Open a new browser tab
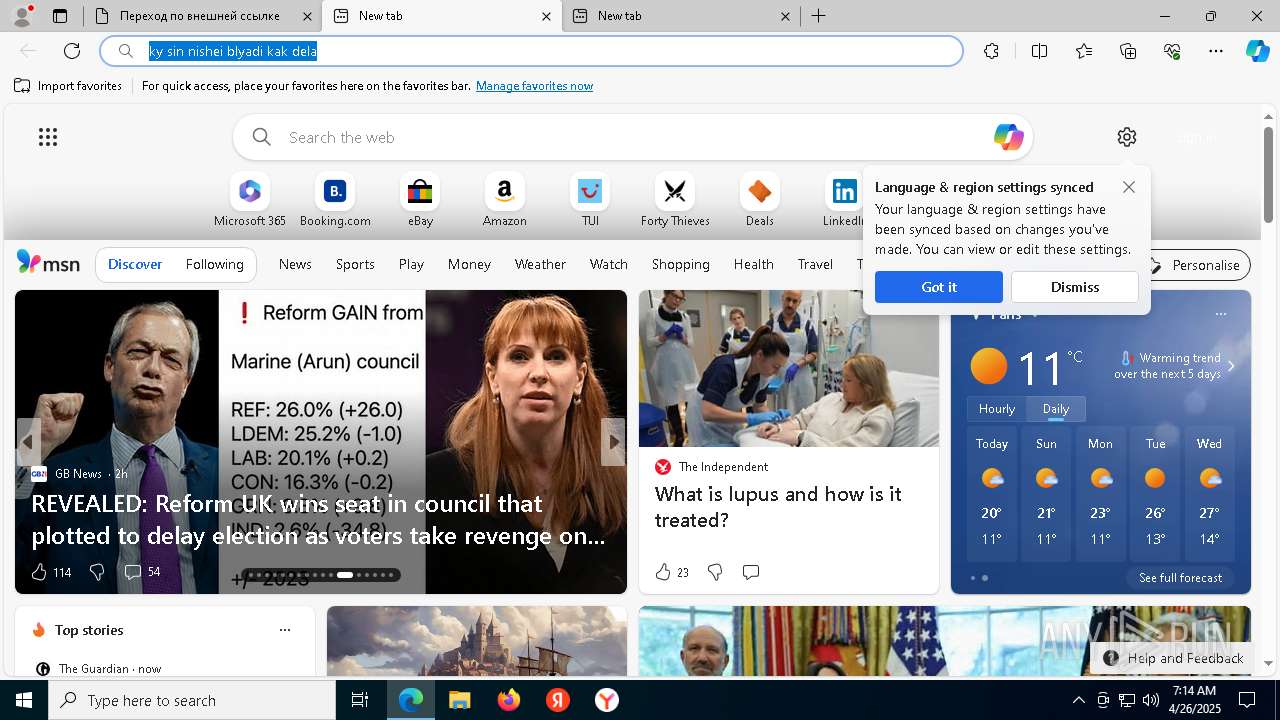Image resolution: width=1280 pixels, height=720 pixels. click(x=818, y=16)
